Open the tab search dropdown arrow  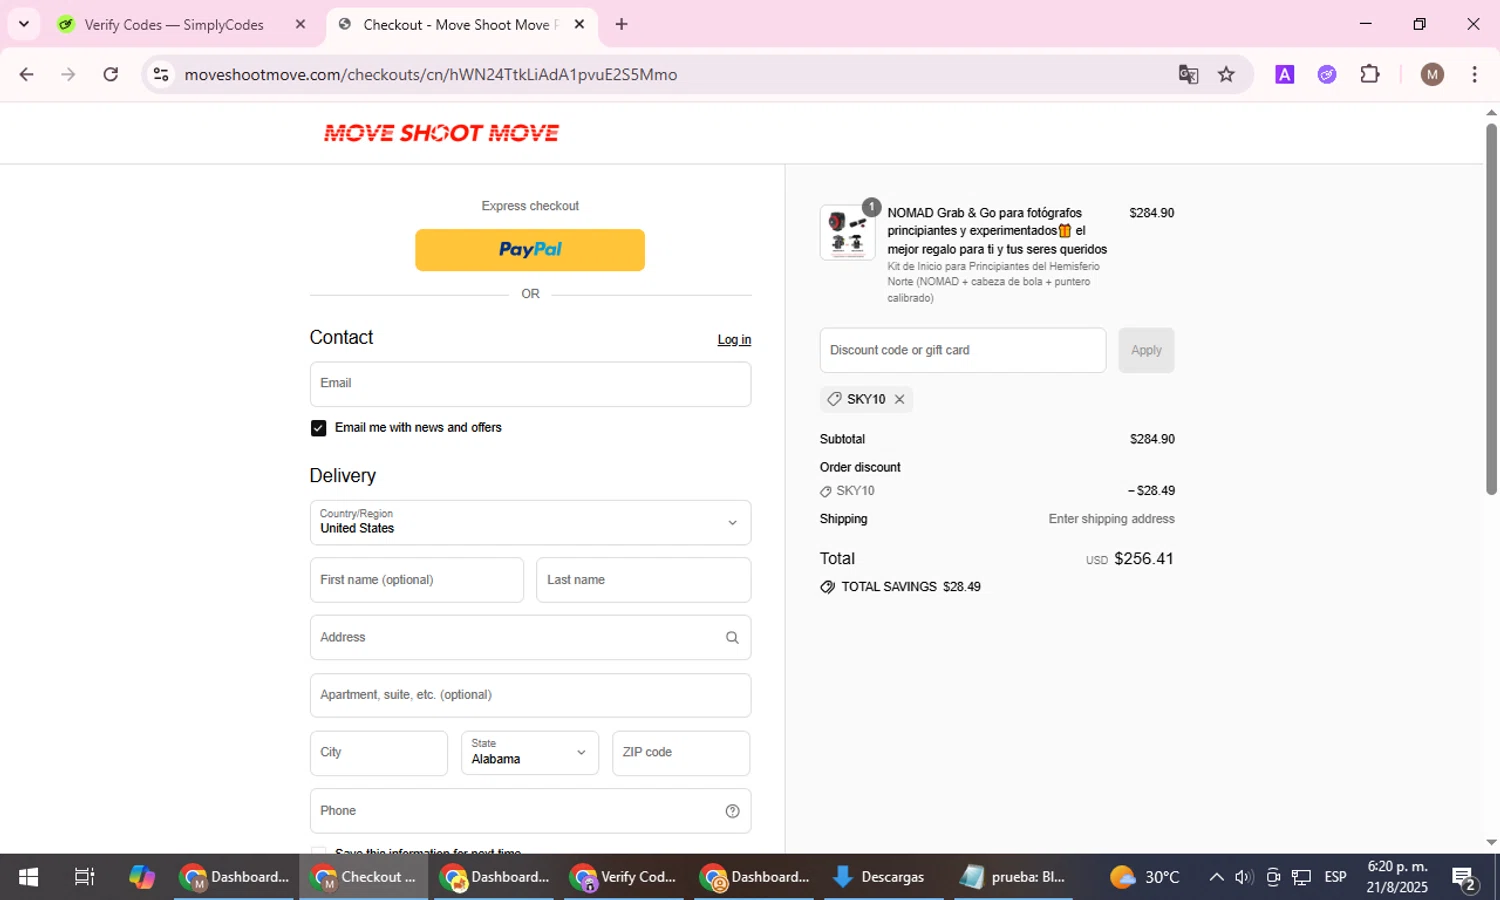[x=24, y=24]
